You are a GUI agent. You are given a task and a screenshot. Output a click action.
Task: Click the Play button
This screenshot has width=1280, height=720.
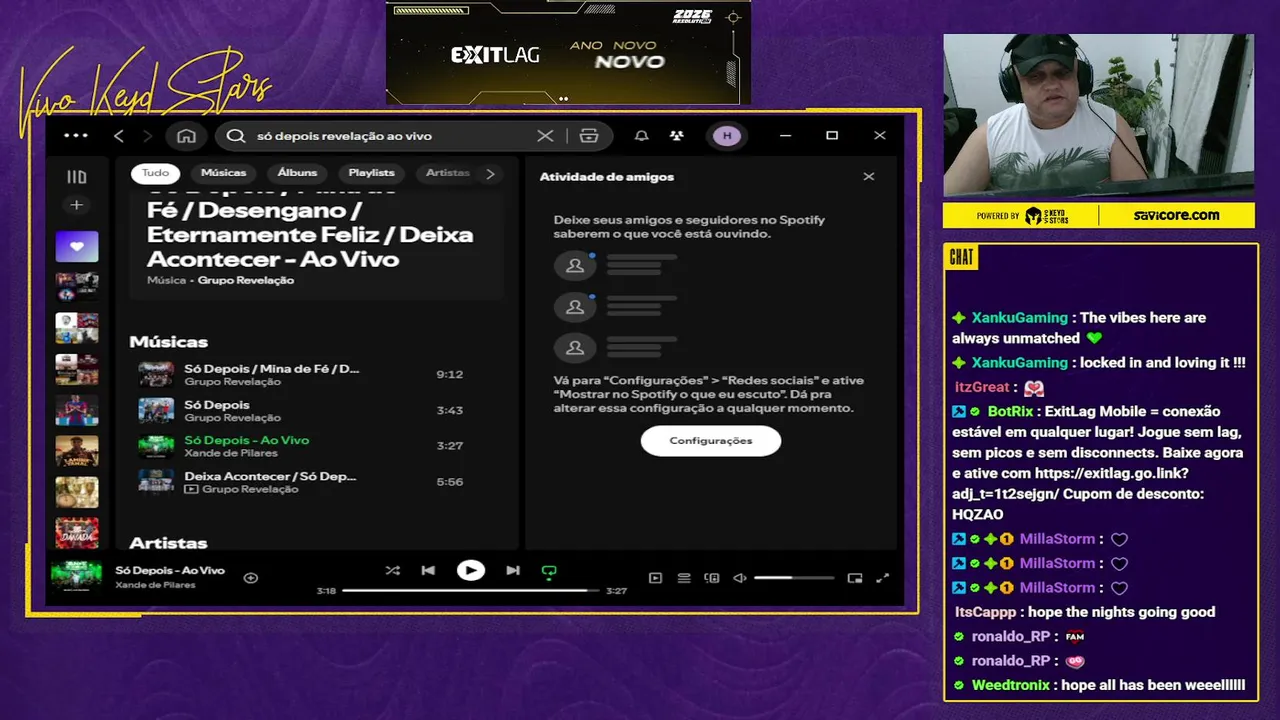(x=470, y=570)
